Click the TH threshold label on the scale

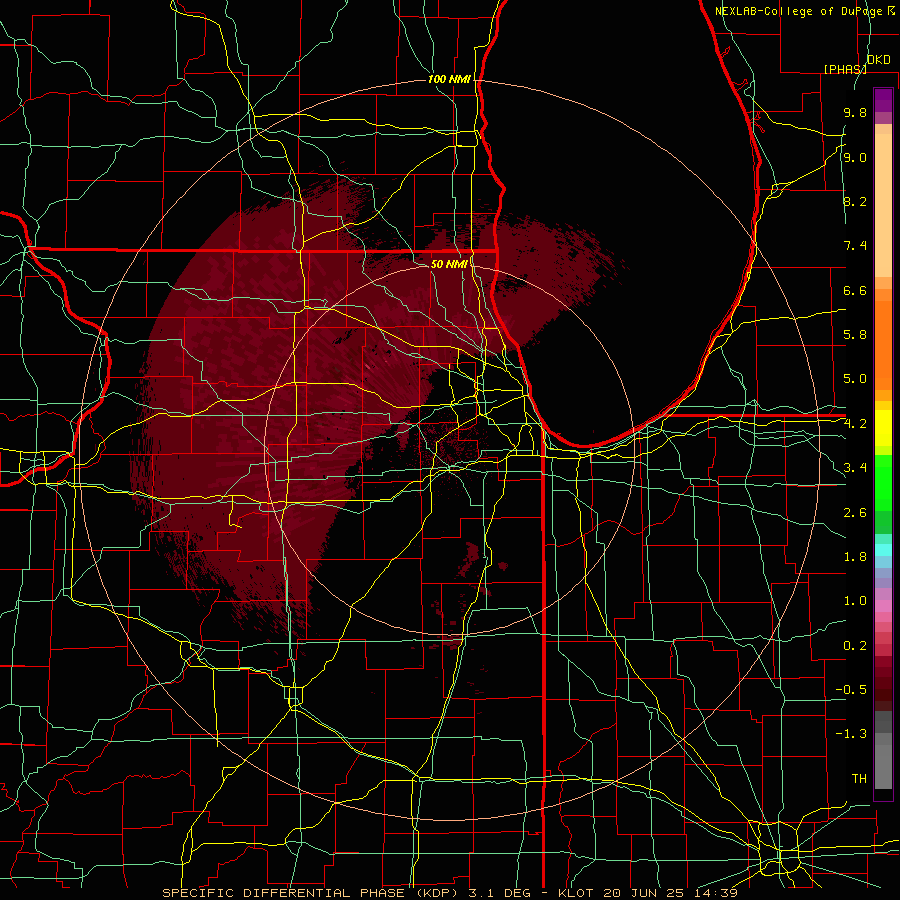[x=859, y=779]
